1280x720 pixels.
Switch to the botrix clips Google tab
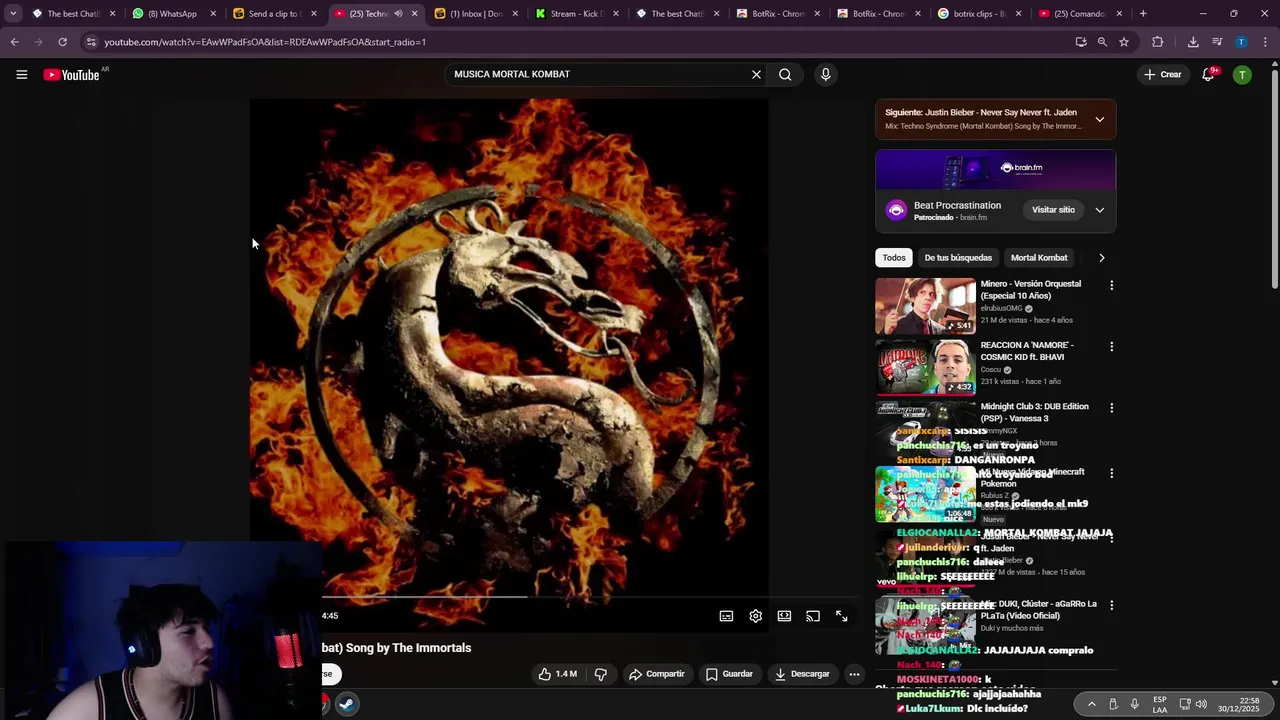point(980,14)
